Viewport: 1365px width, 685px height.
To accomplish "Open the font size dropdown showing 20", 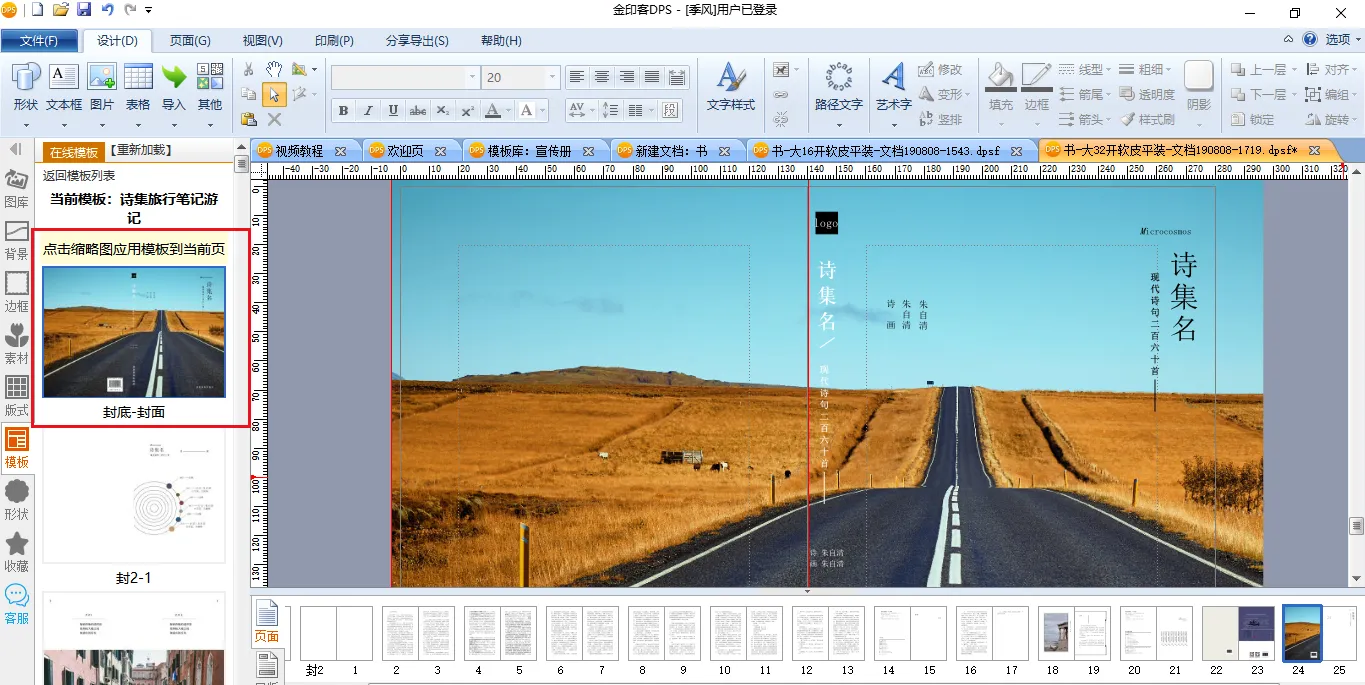I will point(551,77).
